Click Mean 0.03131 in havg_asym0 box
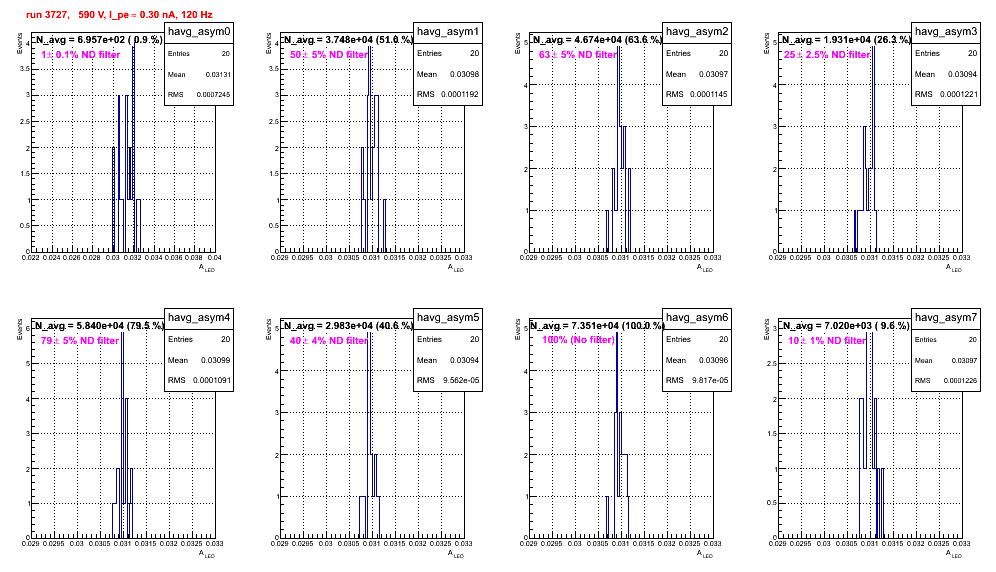 [199, 74]
